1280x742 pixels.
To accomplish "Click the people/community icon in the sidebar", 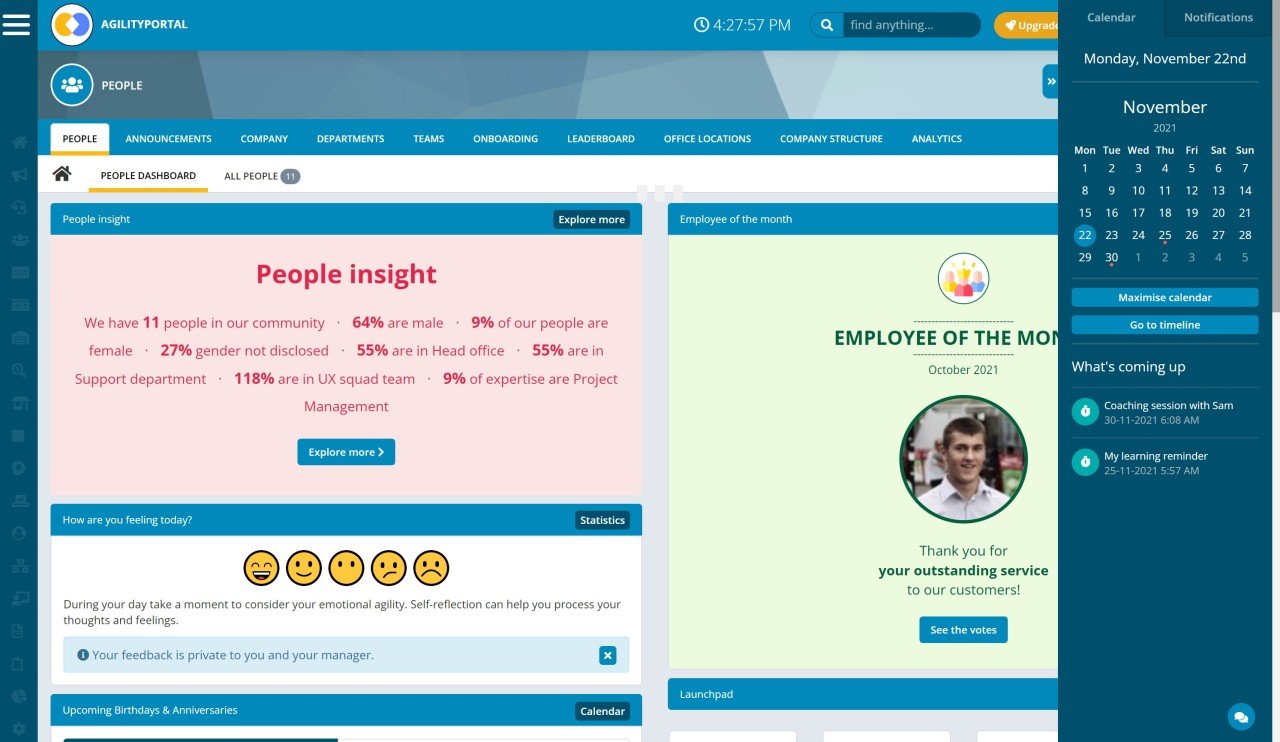I will [18, 240].
